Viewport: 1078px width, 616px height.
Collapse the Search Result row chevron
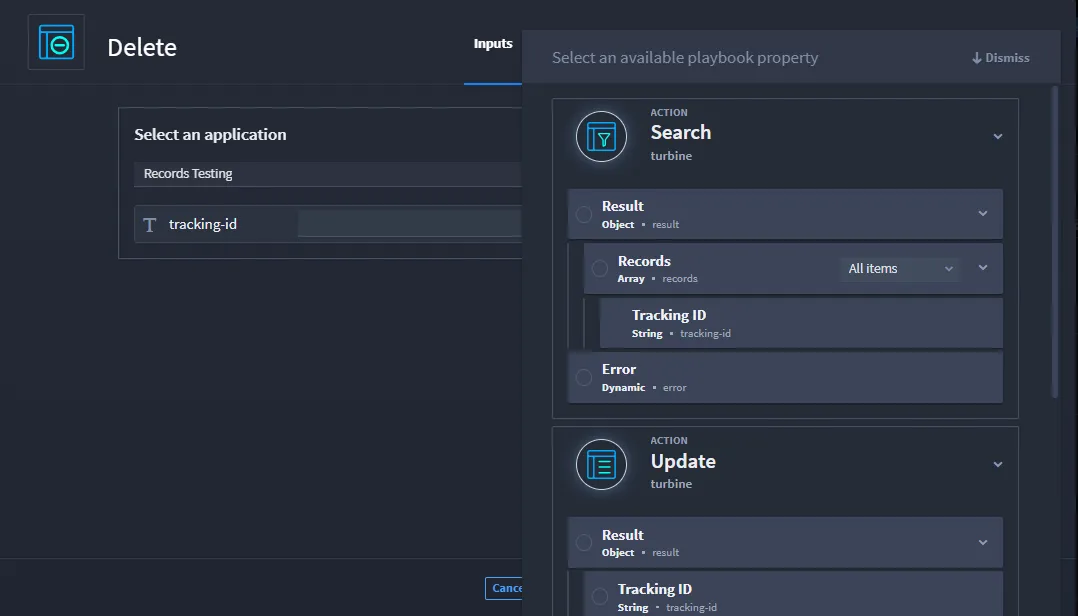point(983,214)
